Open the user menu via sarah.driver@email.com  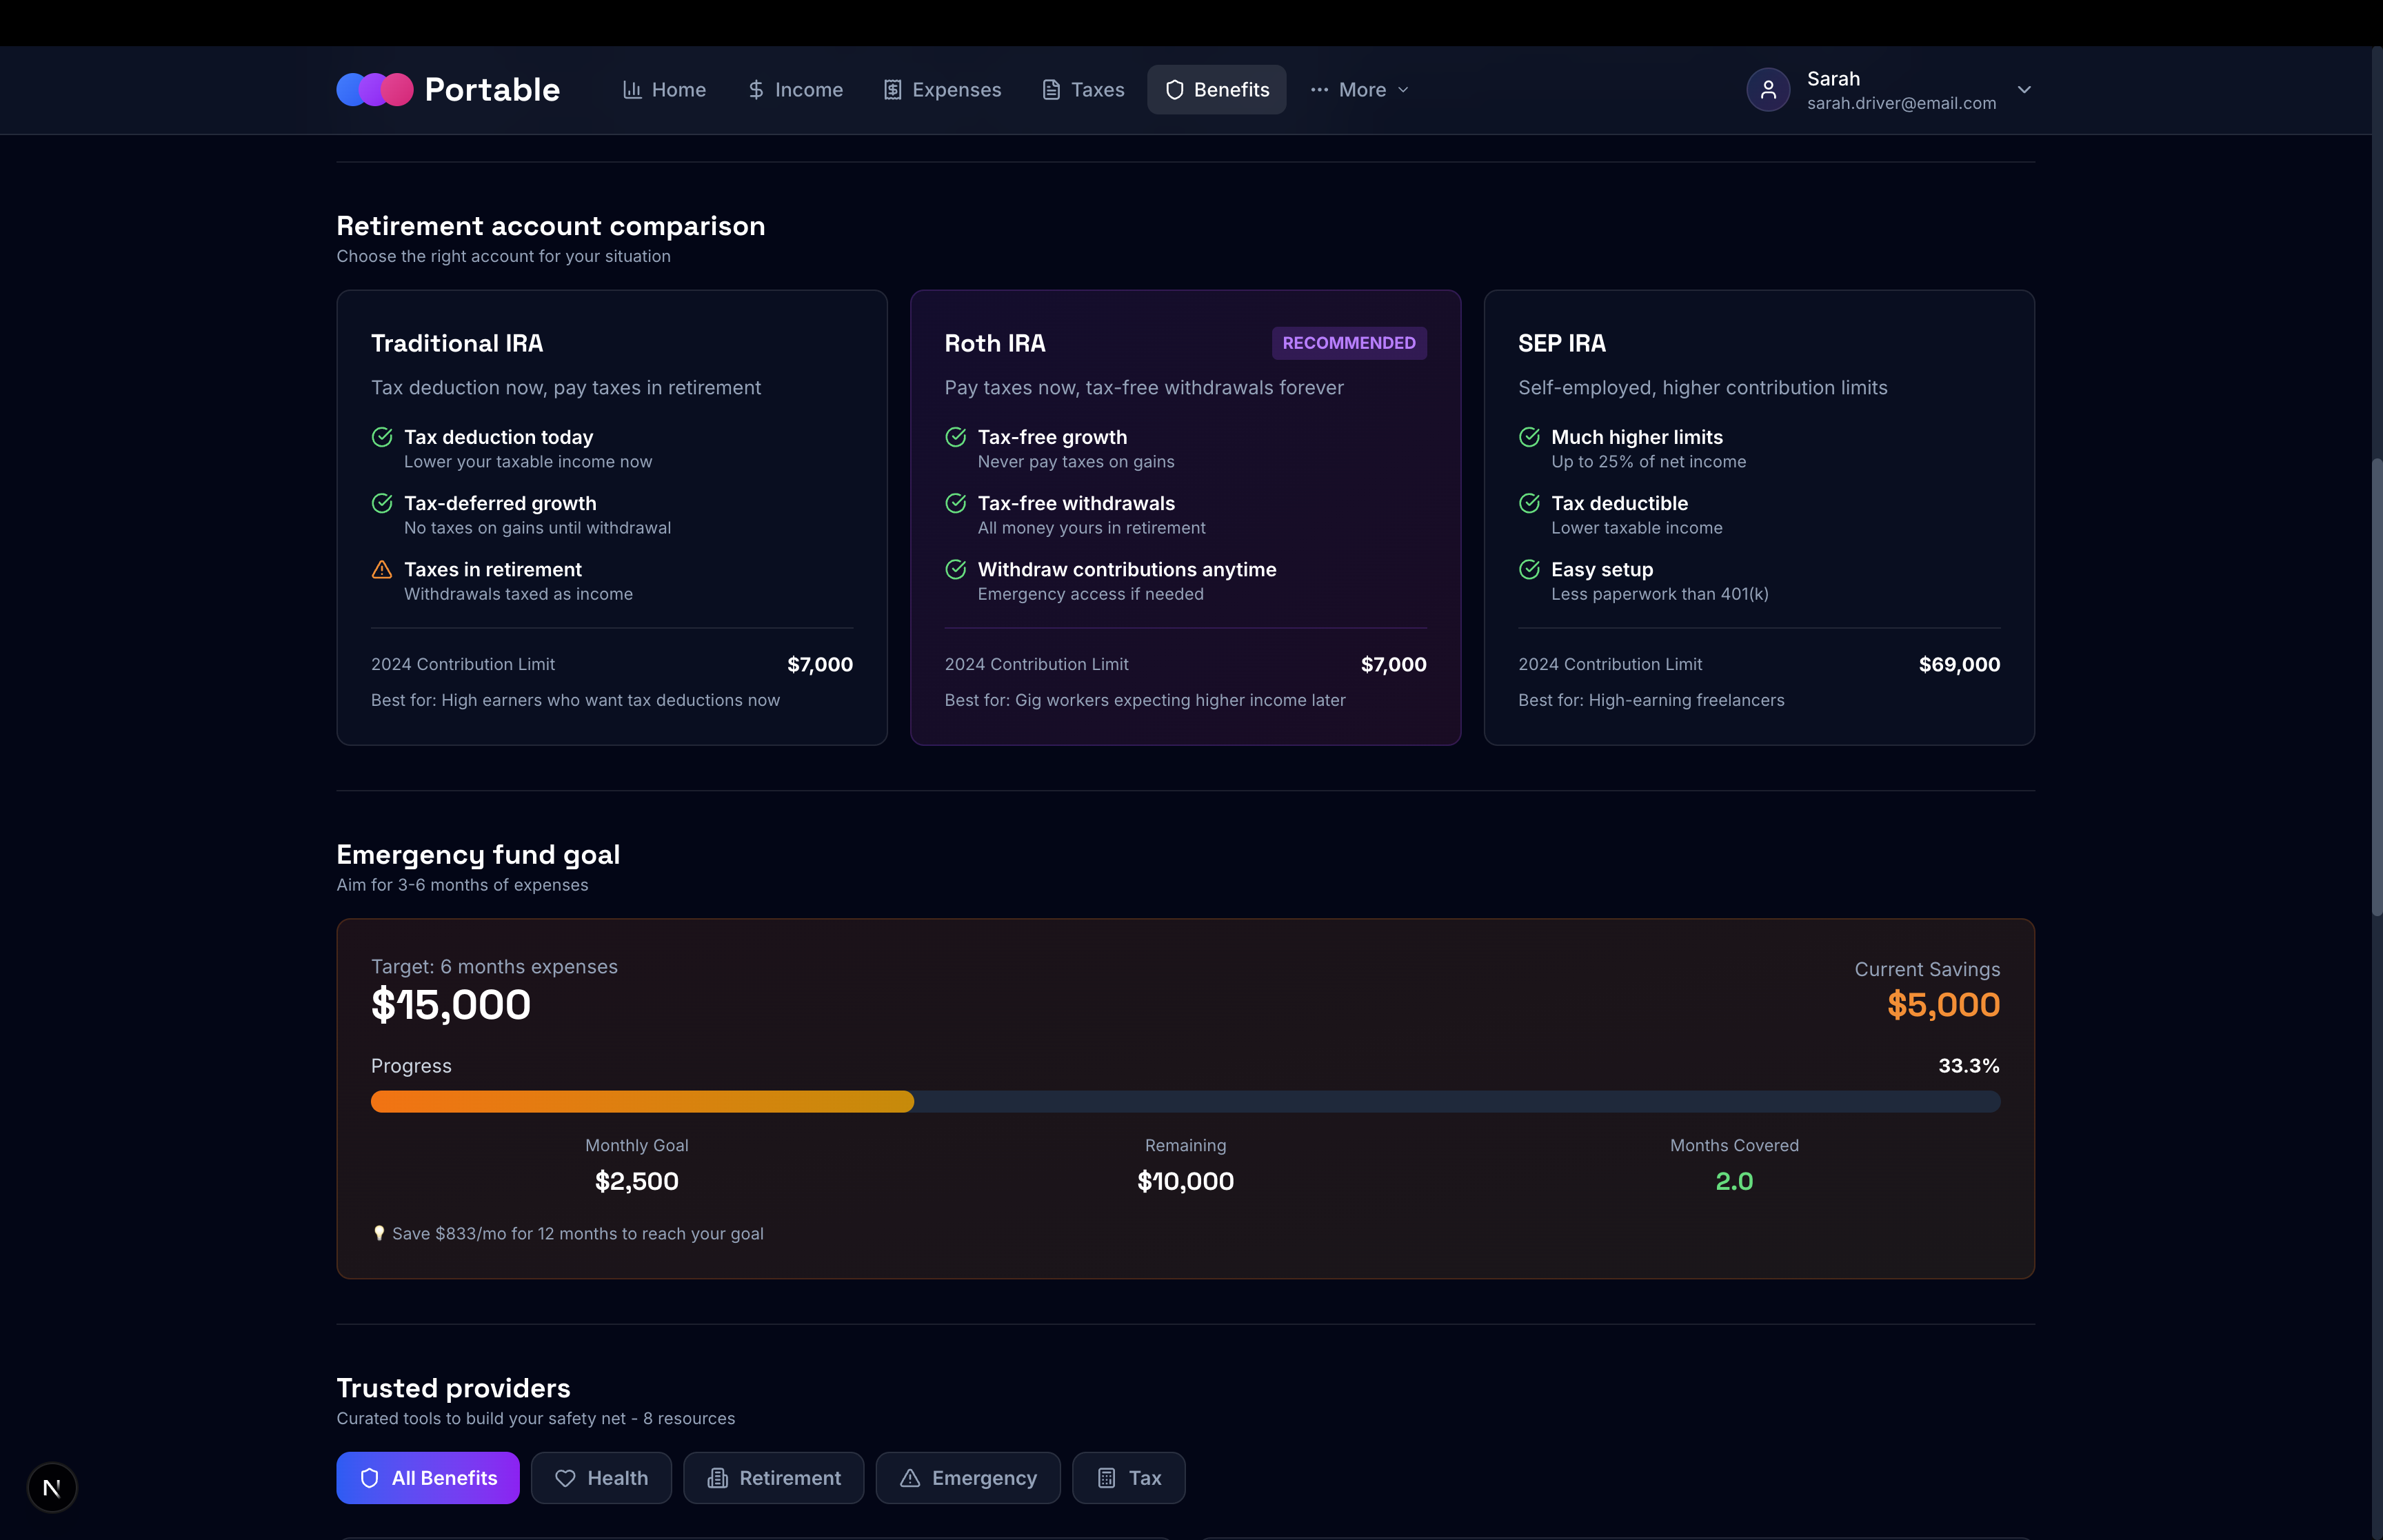(x=1900, y=103)
